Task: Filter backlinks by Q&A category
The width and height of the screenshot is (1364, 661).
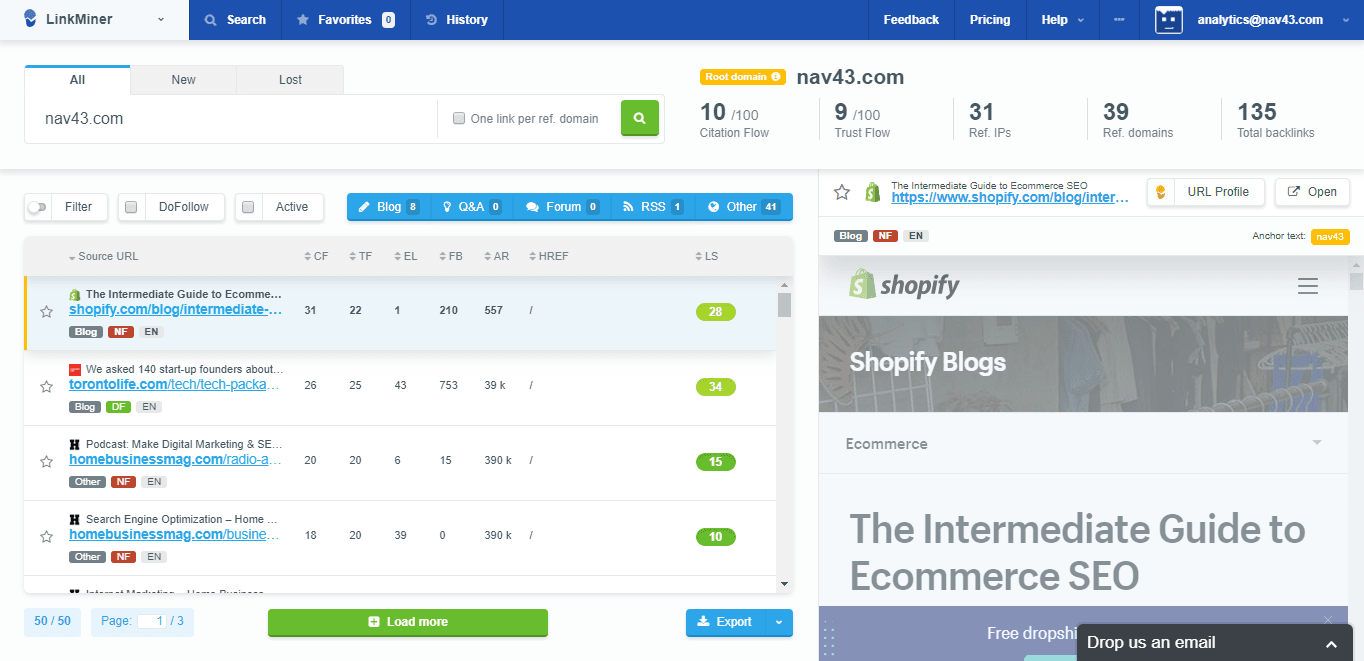Action: click(472, 207)
